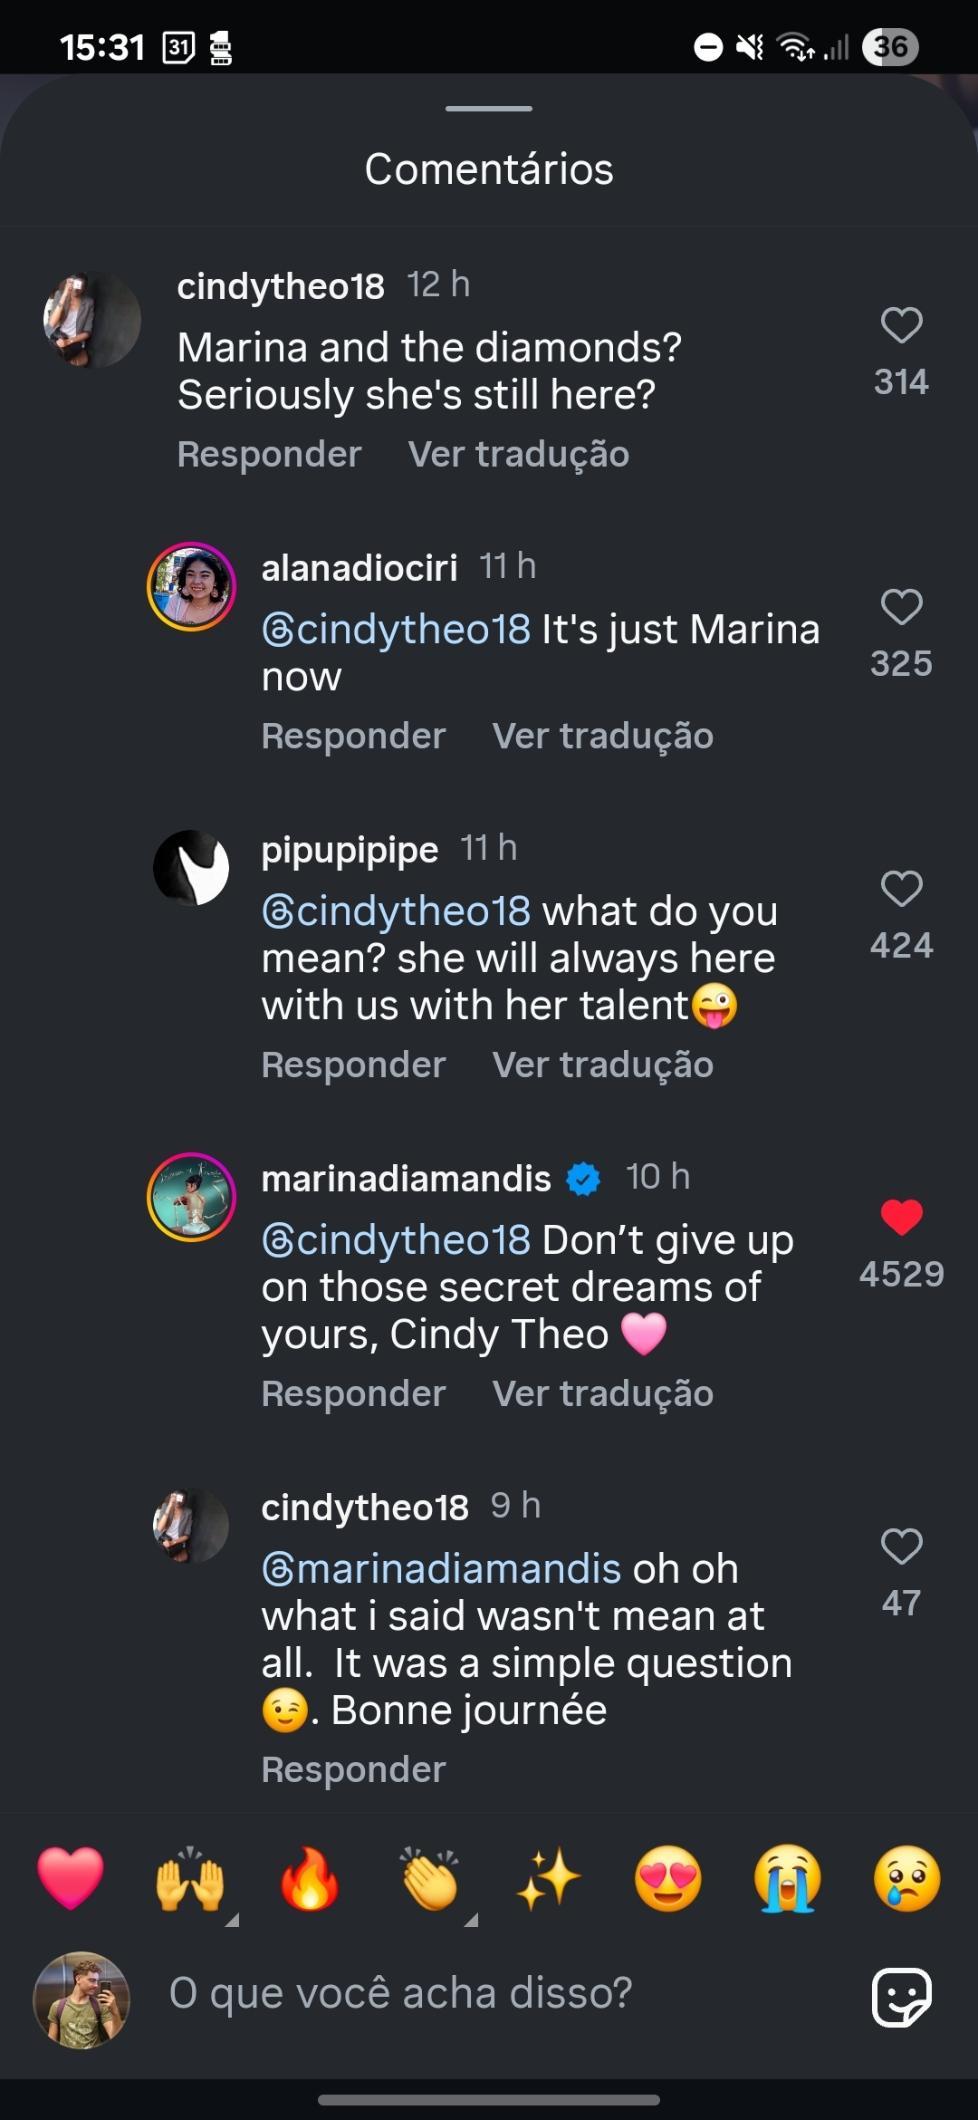Like cindytheo18's Bonne journée reply
Image resolution: width=978 pixels, height=2120 pixels.
tap(901, 1546)
